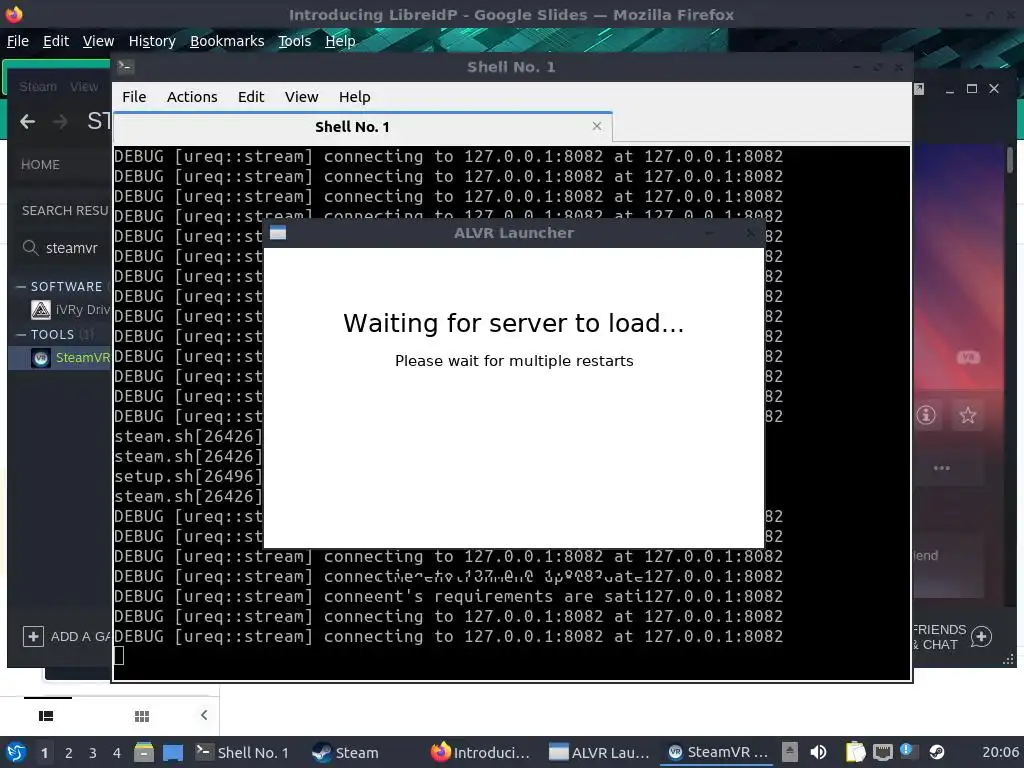Open Firefox Tools menu
Image resolution: width=1024 pixels, height=768 pixels.
pyautogui.click(x=295, y=41)
